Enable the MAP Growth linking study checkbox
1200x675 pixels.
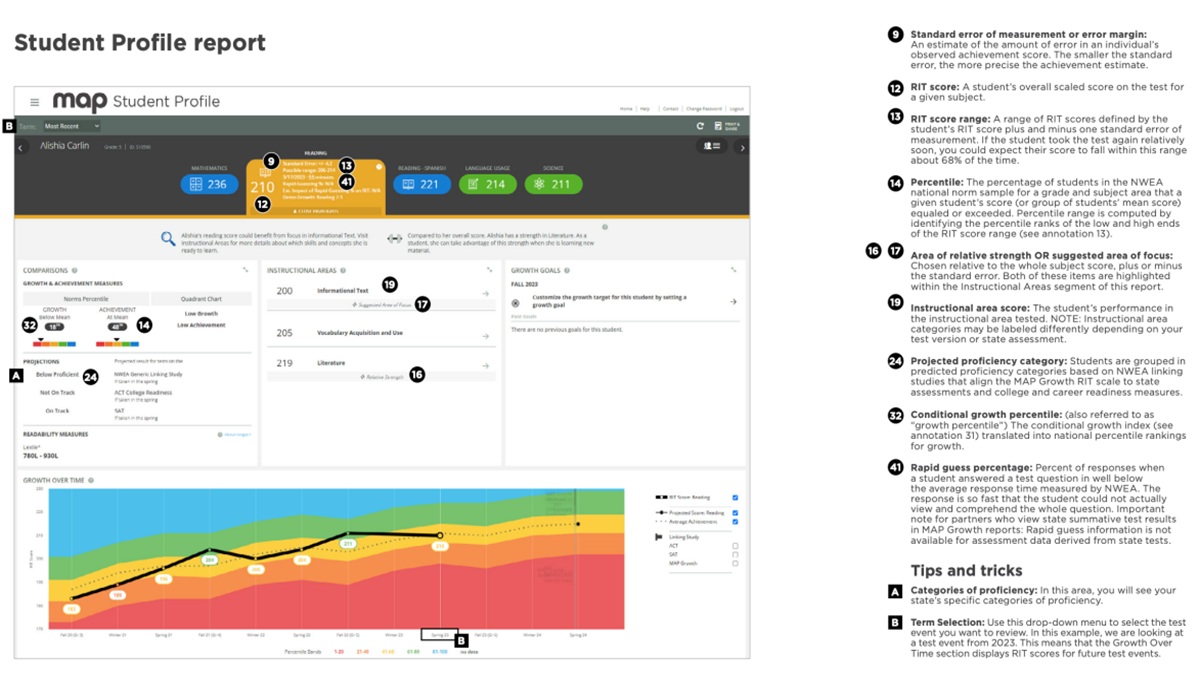[x=736, y=563]
